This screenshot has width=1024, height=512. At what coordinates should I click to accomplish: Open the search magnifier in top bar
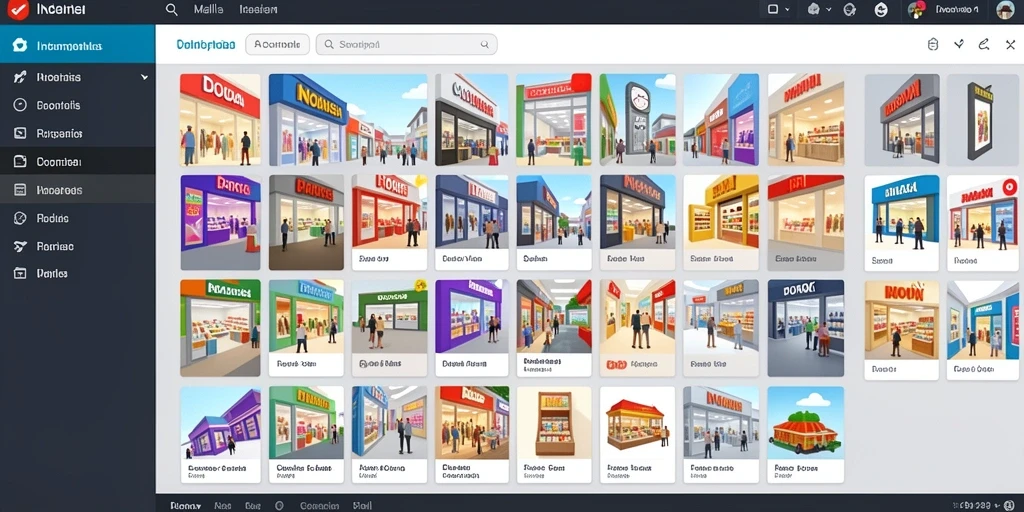click(x=172, y=10)
